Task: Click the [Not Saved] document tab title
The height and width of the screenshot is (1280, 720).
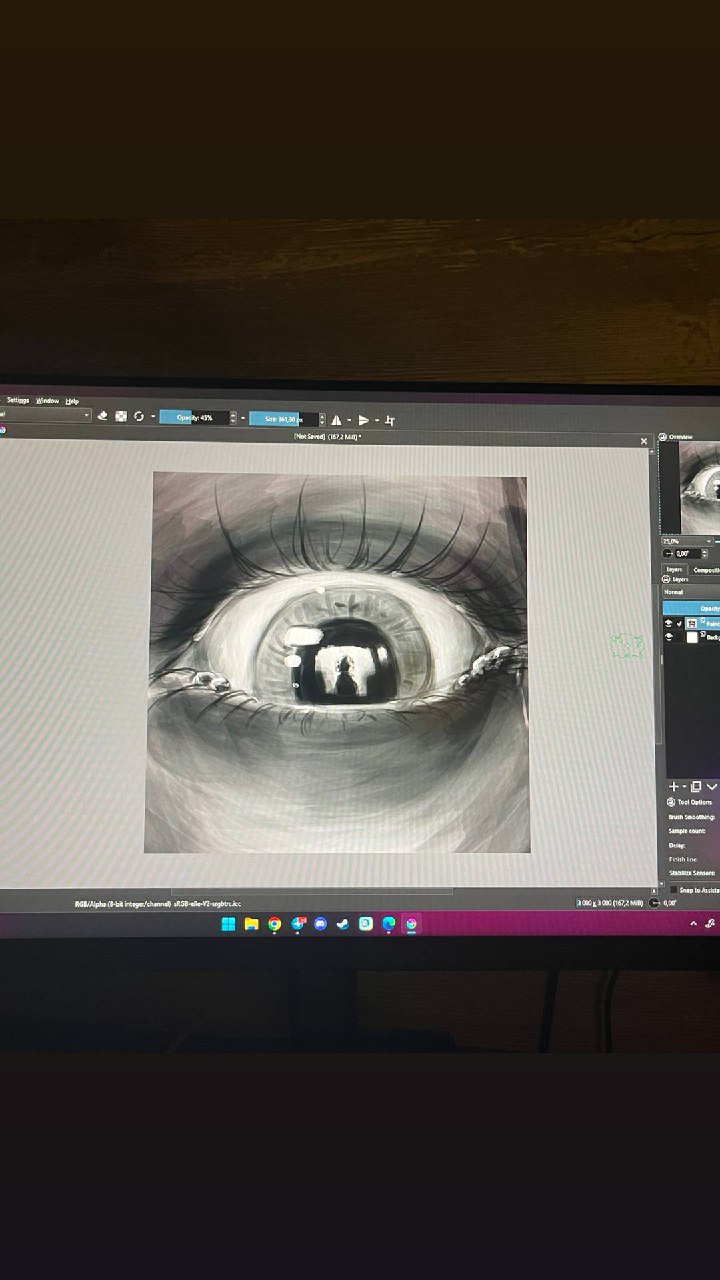Action: (328, 437)
